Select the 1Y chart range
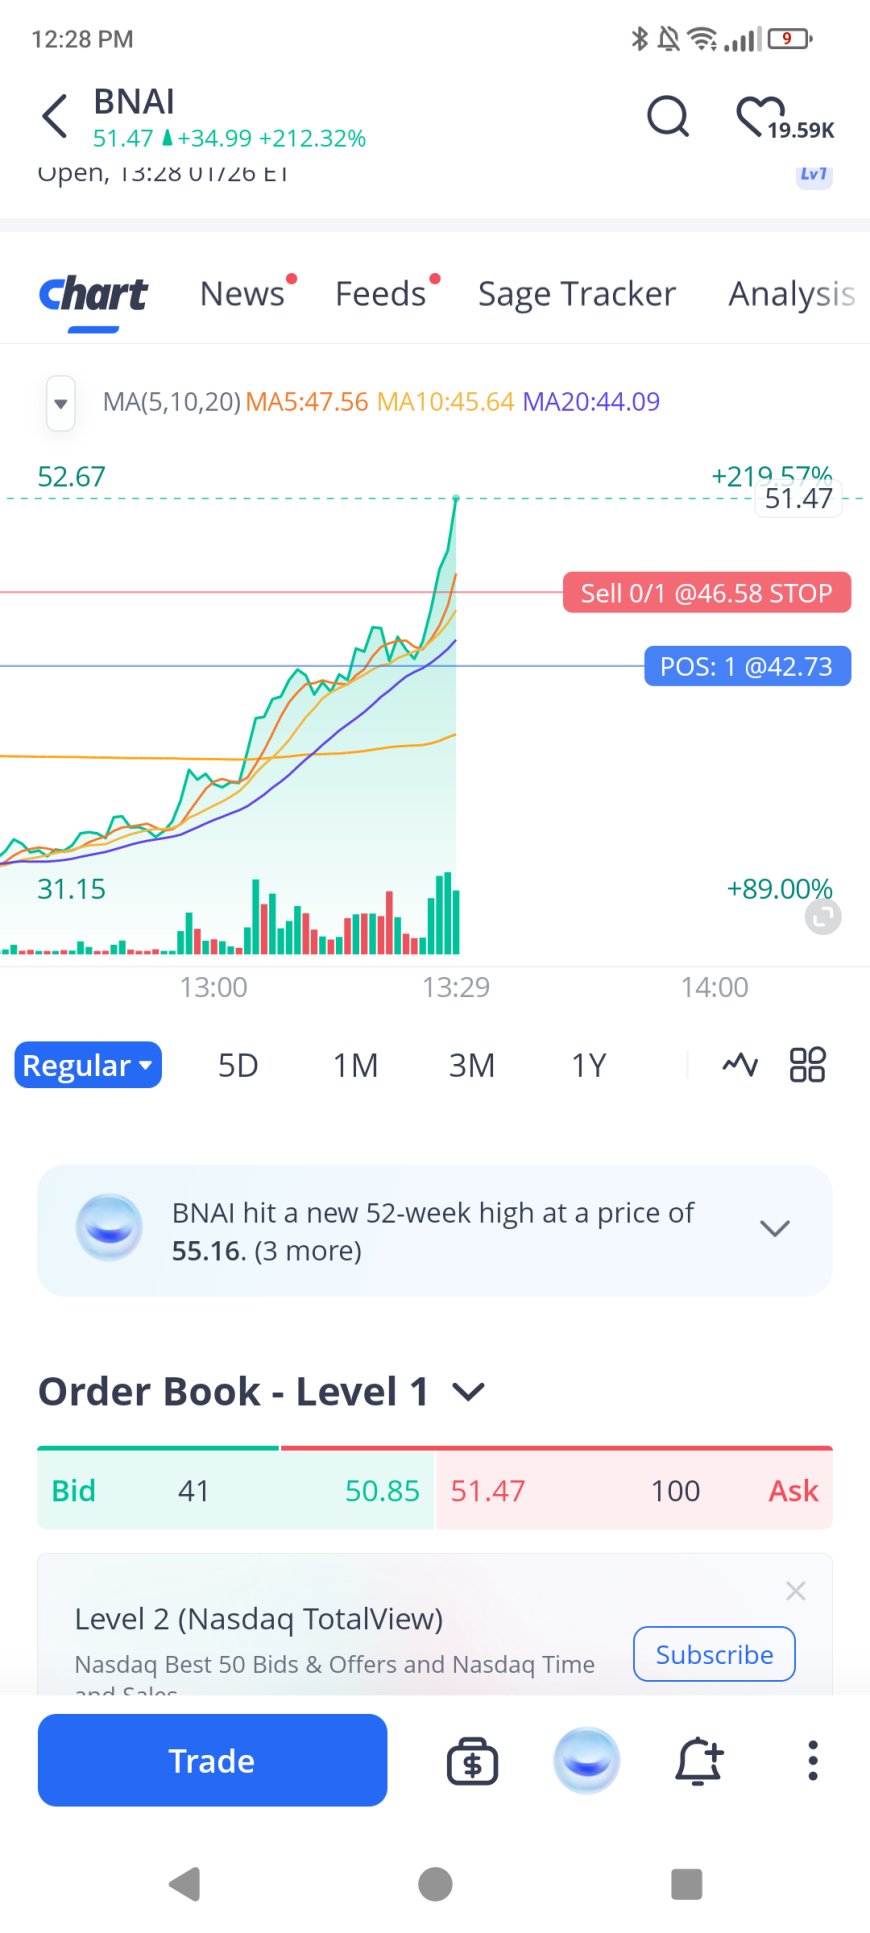This screenshot has height=1933, width=870. pos(589,1065)
